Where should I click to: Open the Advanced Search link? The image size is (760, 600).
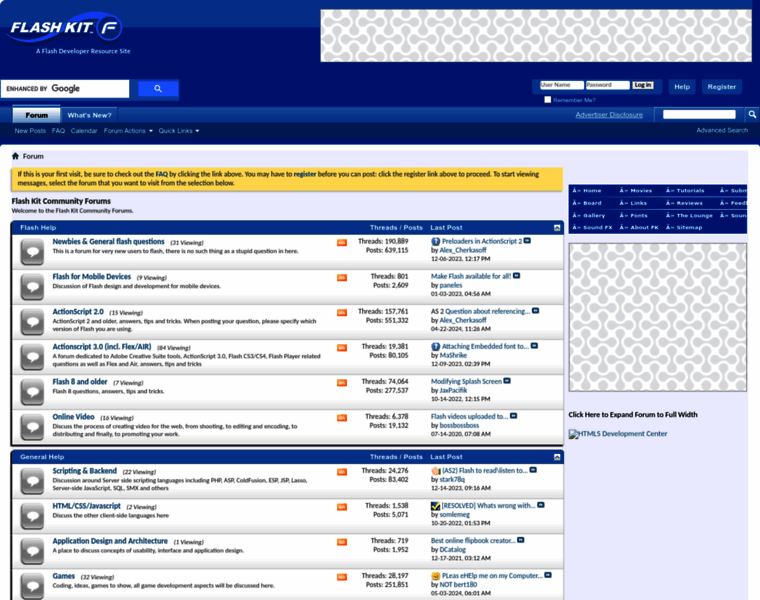coord(722,130)
